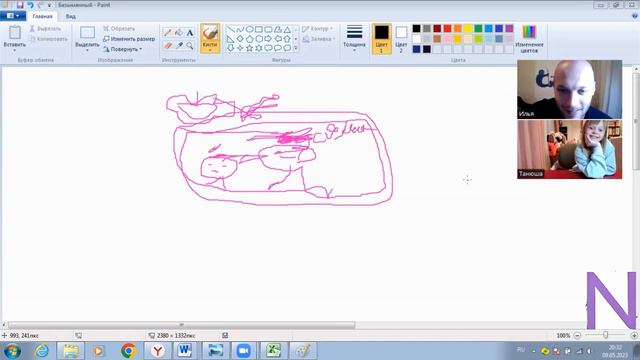This screenshot has height=360, width=640.
Task: Open the Paint file menu button
Action: pyautogui.click(x=13, y=16)
